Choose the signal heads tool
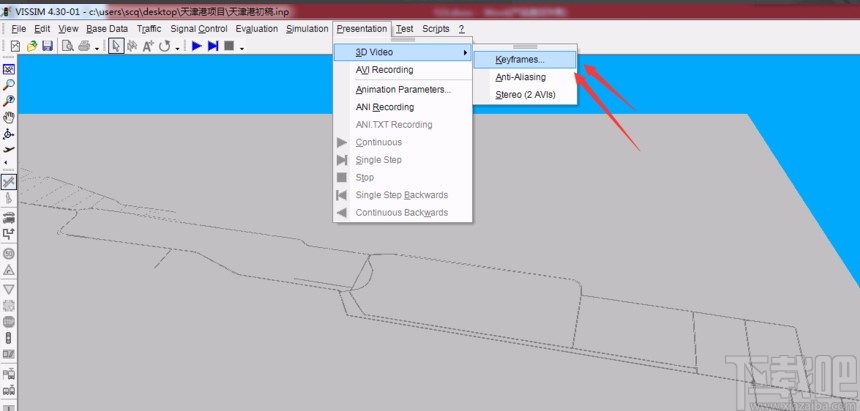Screen dimensions: 860x411 9,338
